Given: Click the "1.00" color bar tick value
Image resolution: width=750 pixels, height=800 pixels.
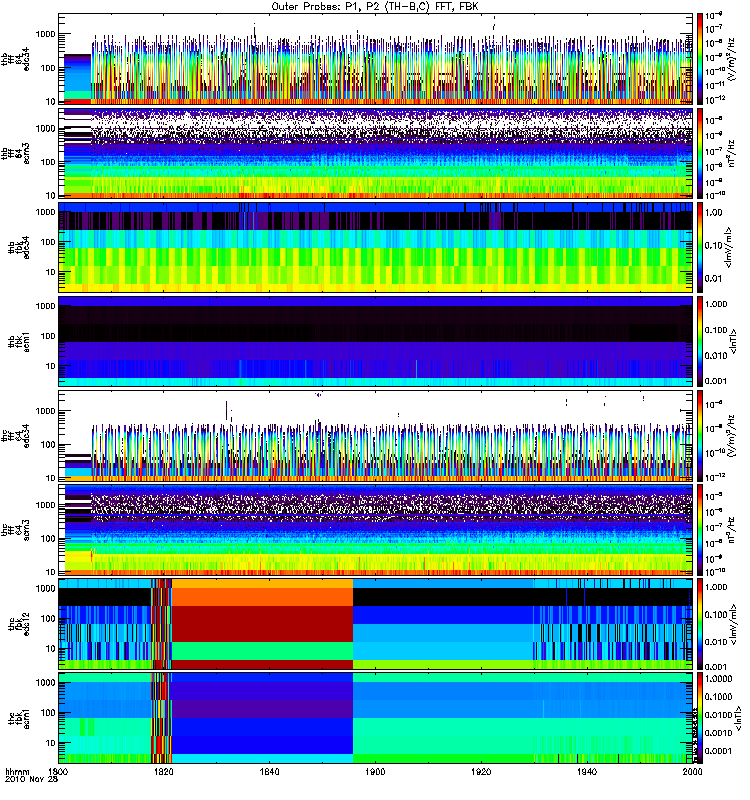Looking at the screenshot, I should pos(714,213).
